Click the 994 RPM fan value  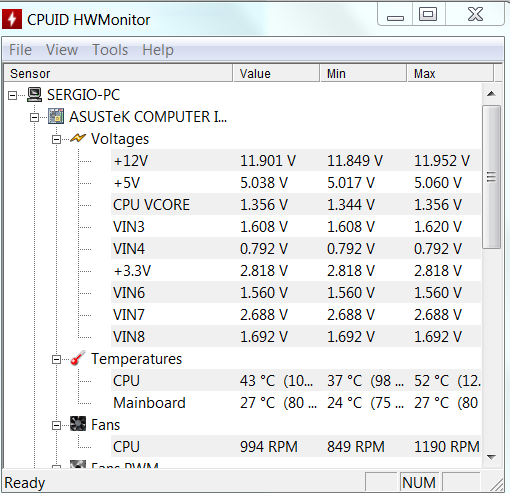point(269,447)
